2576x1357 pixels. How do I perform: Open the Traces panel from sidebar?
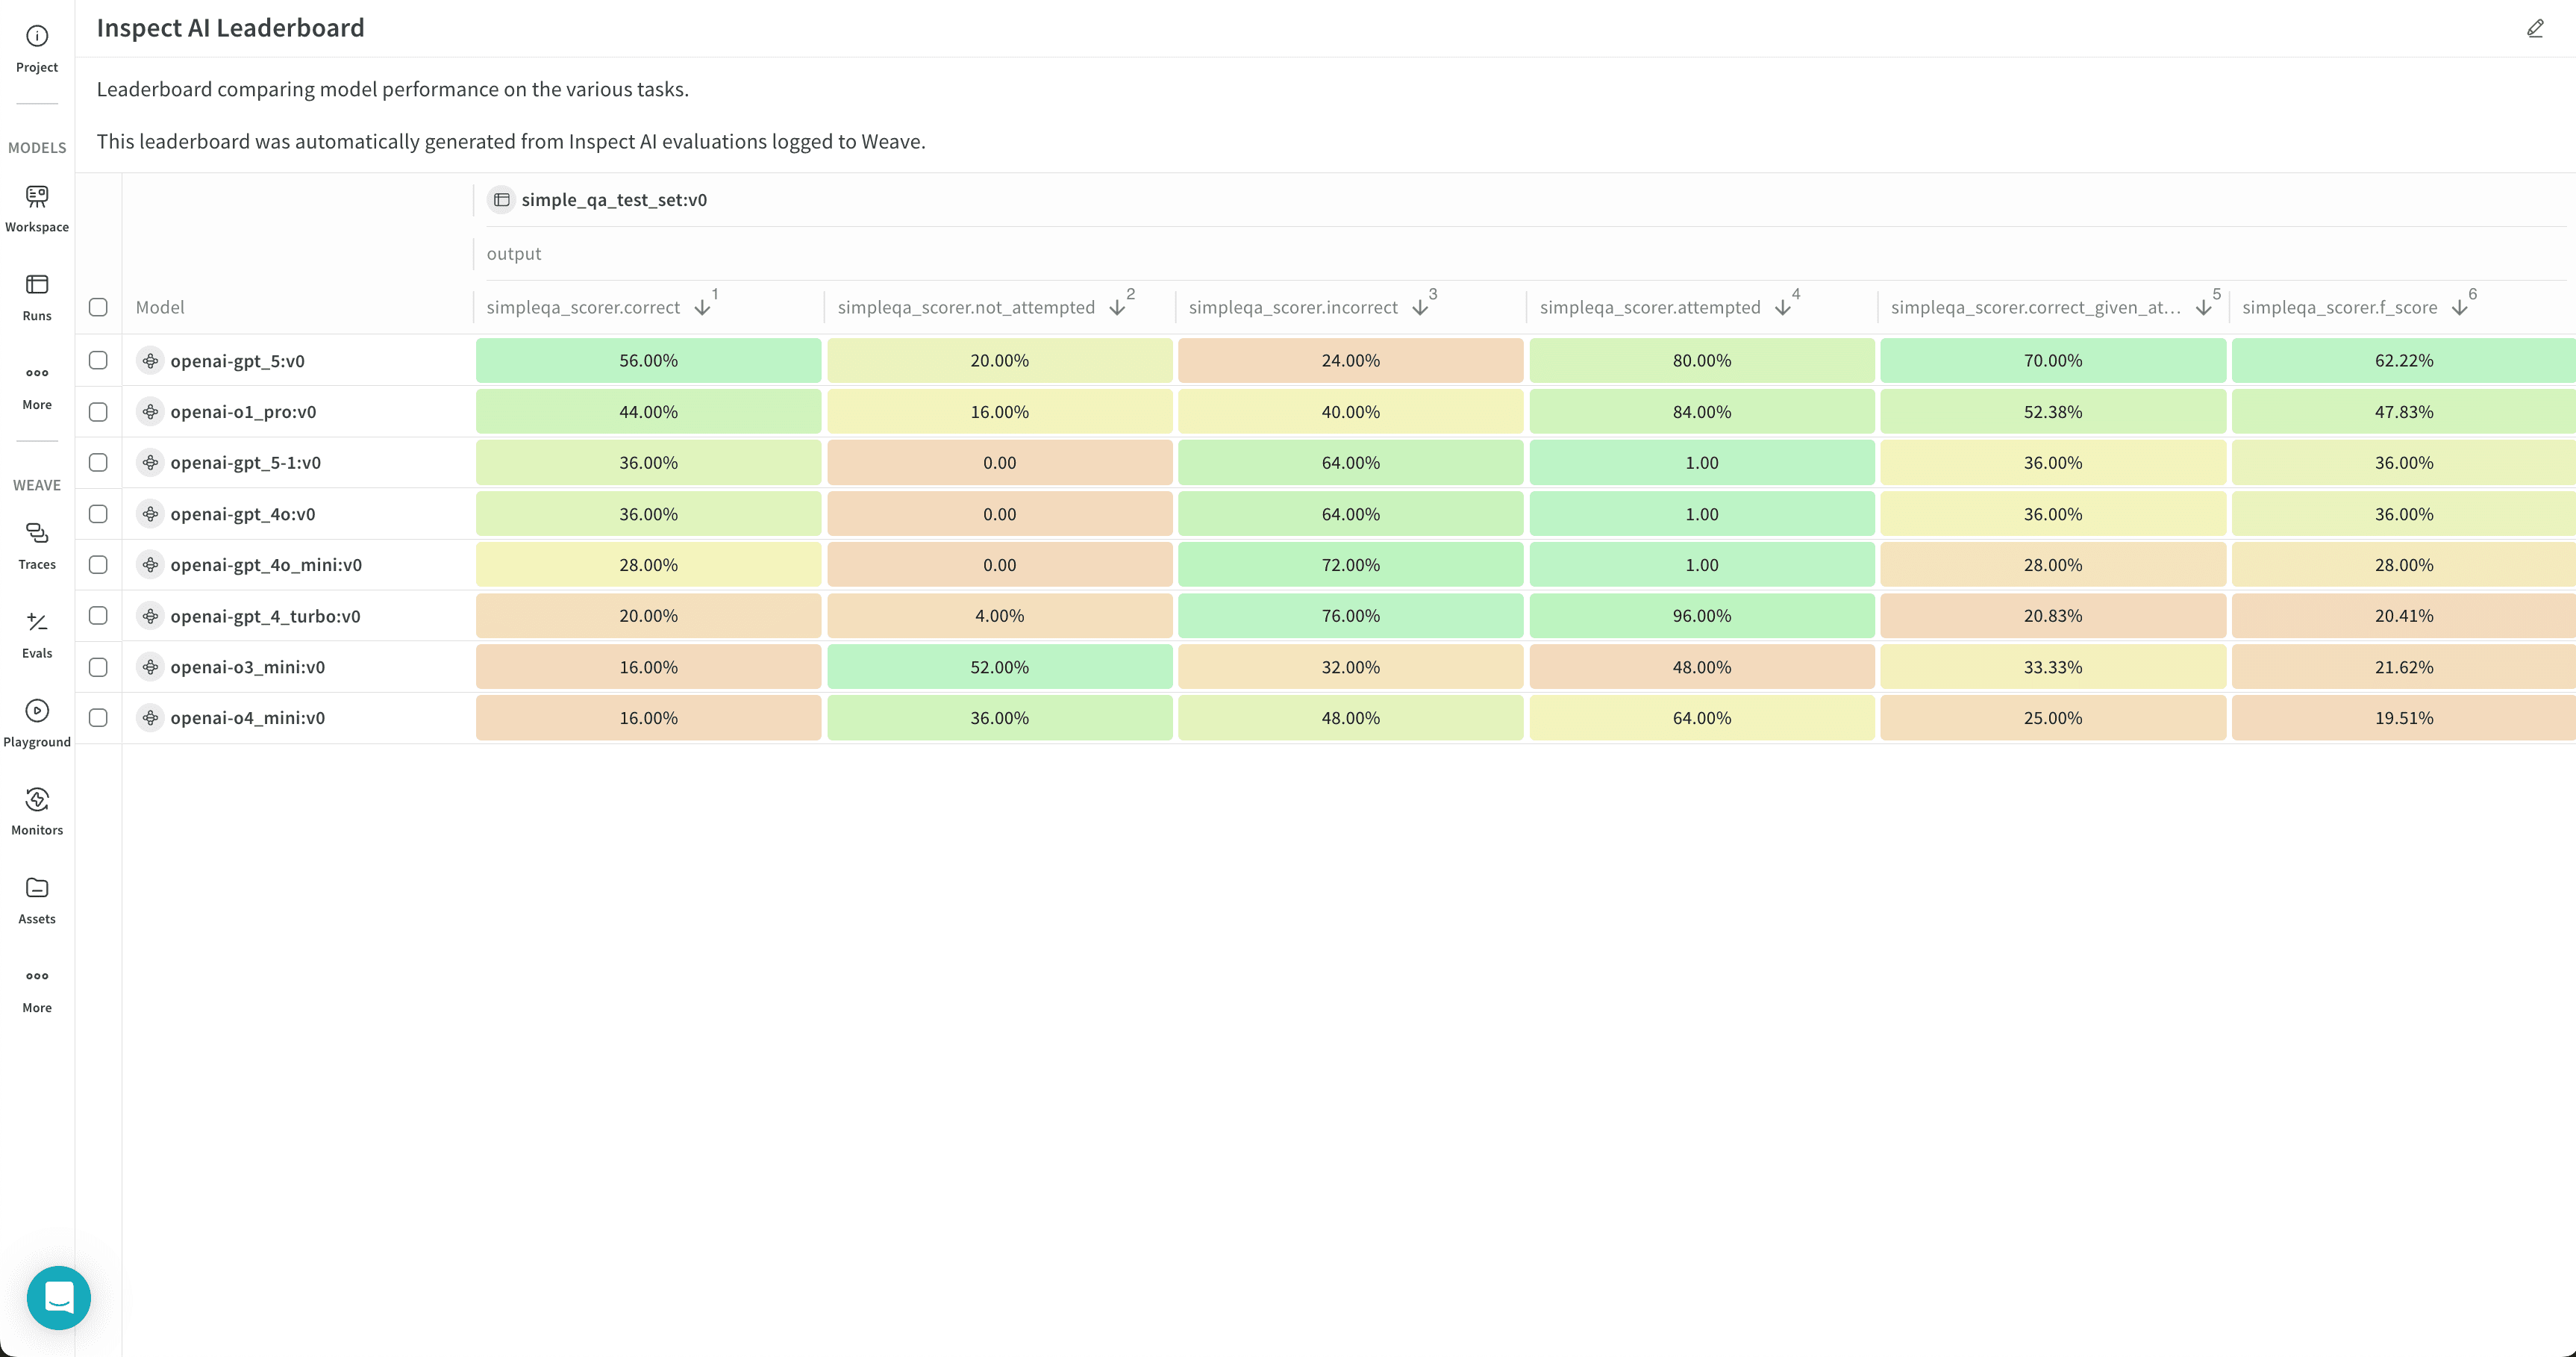point(37,545)
